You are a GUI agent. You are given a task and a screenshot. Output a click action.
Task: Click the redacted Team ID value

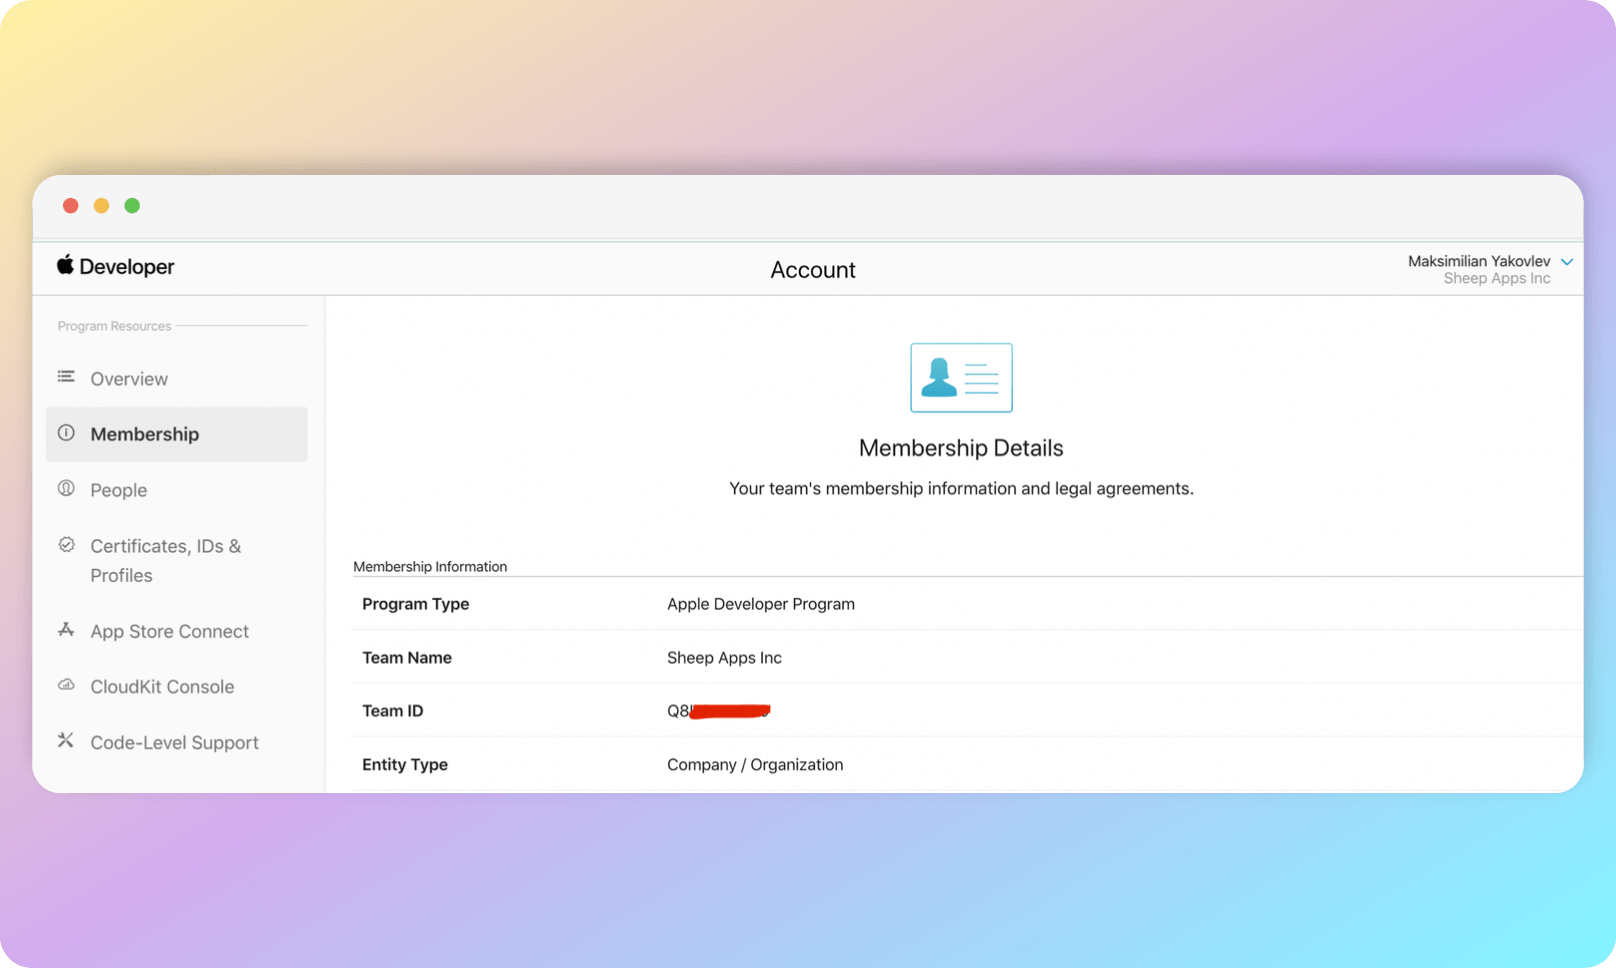[x=719, y=711]
